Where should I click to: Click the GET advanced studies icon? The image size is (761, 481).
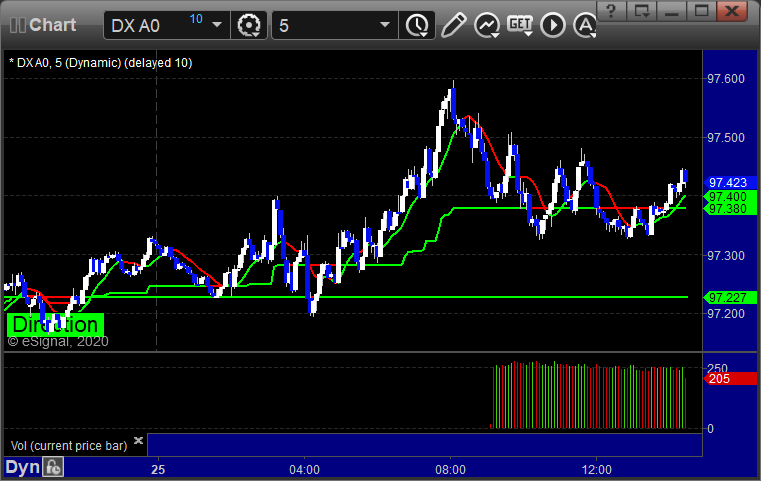520,25
